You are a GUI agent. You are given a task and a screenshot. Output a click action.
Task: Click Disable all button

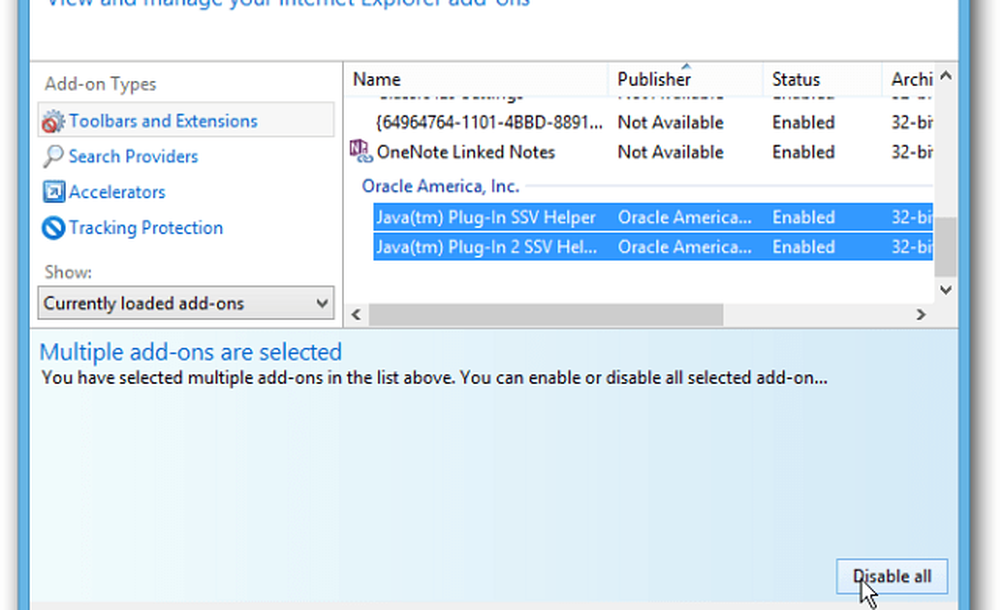click(892, 576)
